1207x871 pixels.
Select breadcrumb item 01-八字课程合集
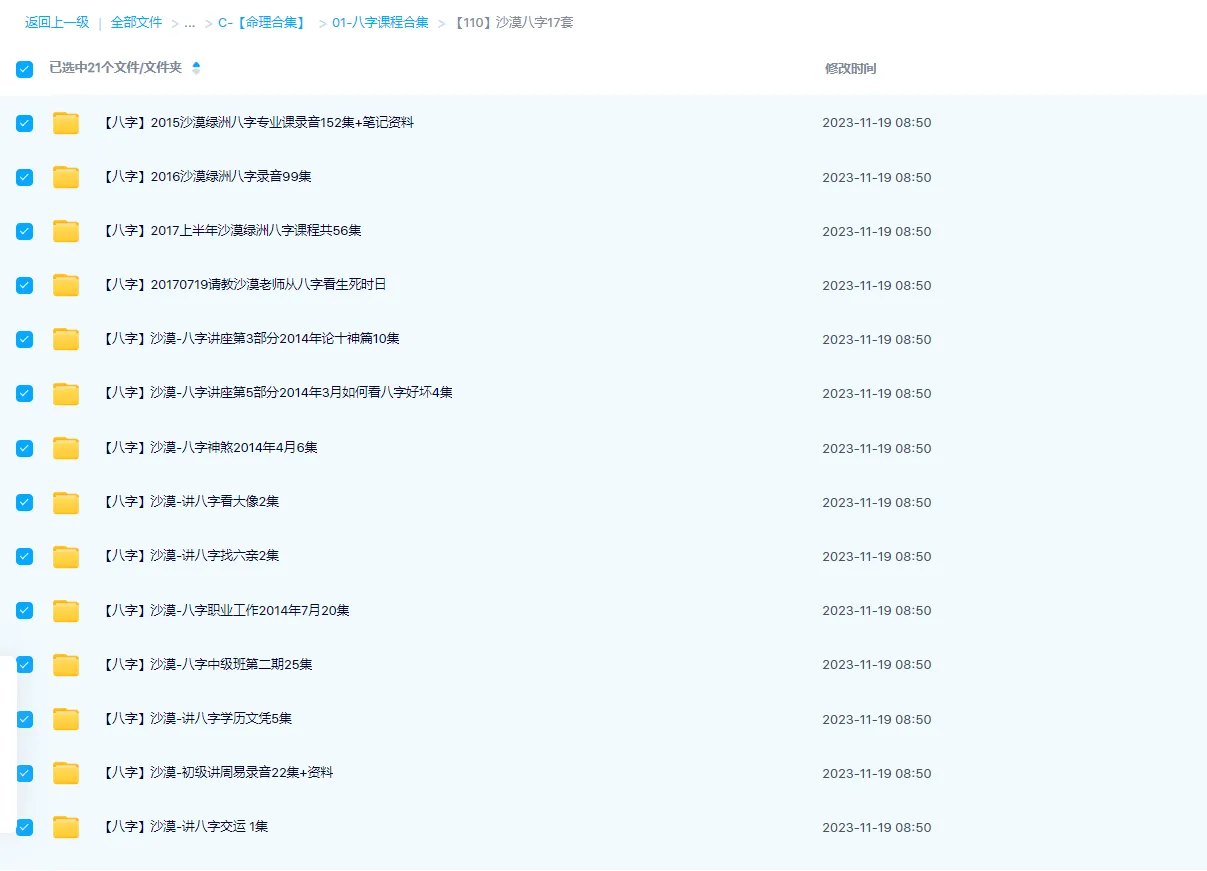(x=380, y=22)
